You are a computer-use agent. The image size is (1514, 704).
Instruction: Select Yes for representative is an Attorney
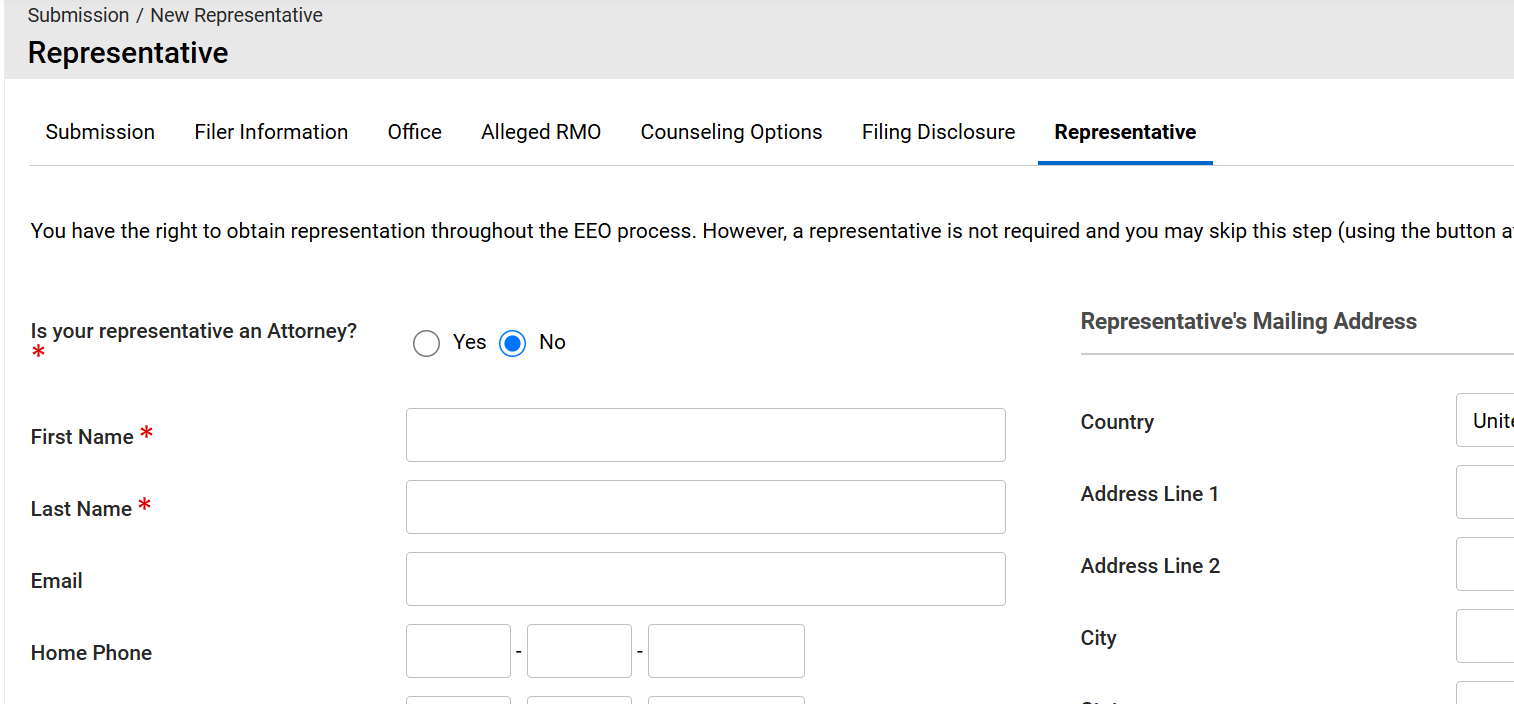427,344
